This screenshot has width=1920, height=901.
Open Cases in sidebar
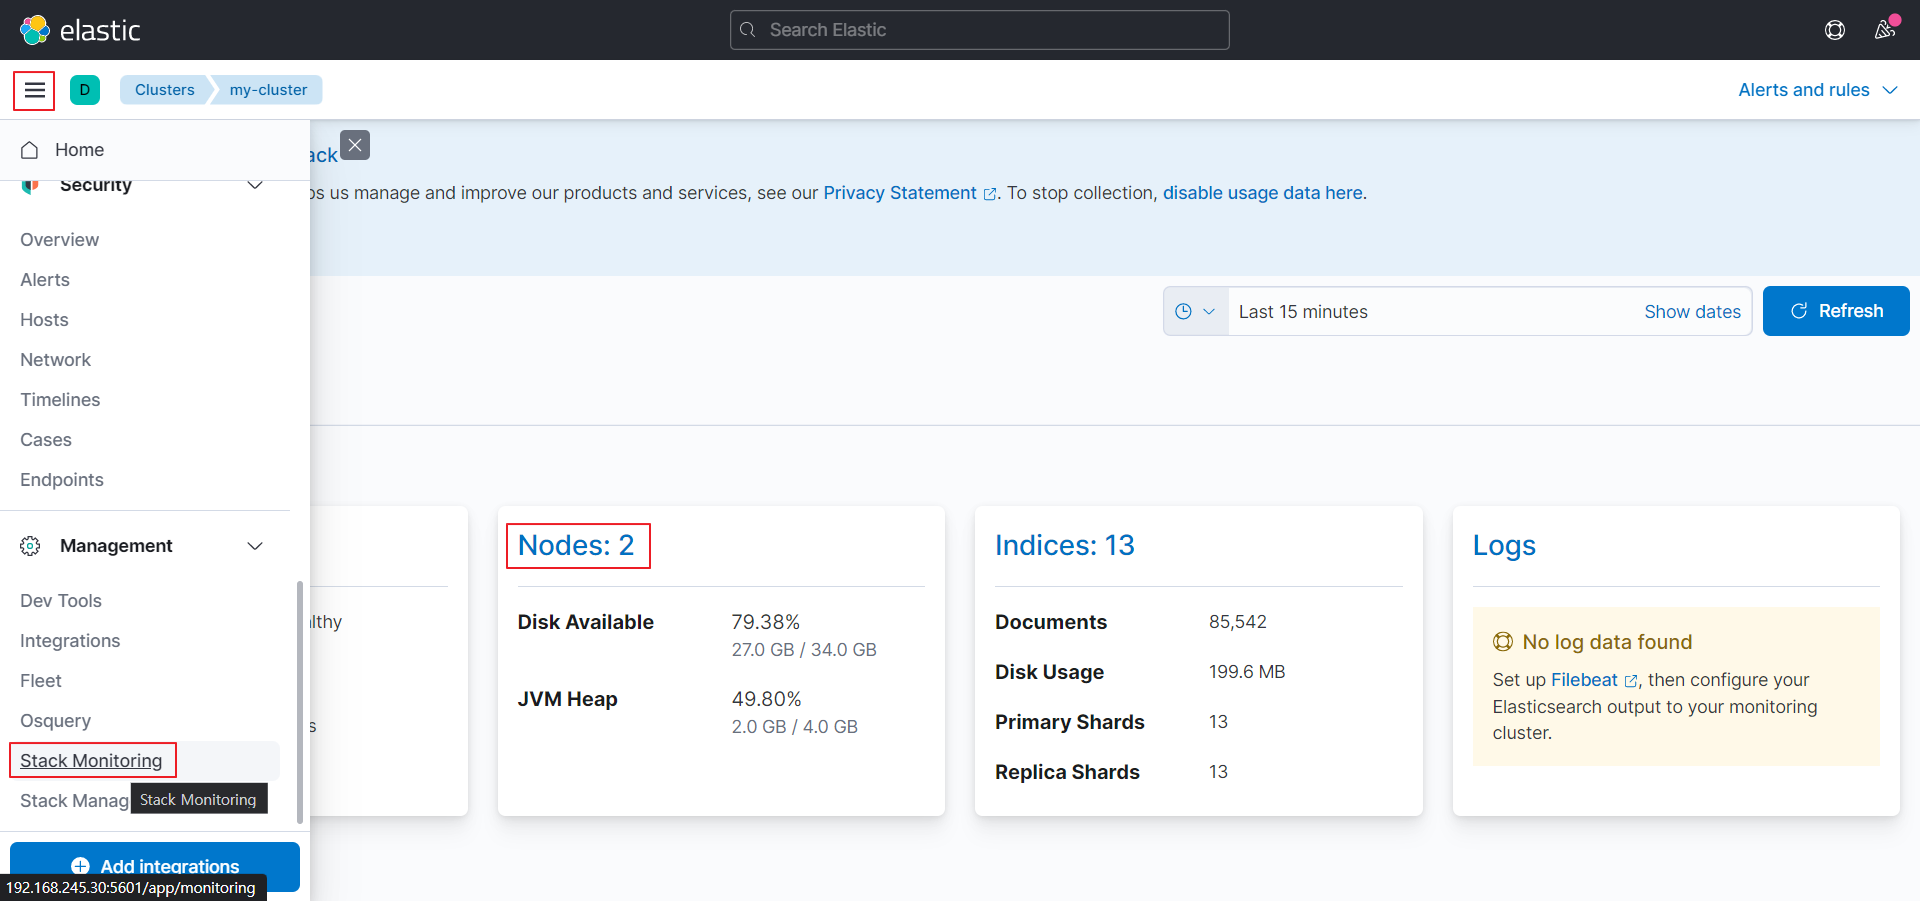pos(46,440)
